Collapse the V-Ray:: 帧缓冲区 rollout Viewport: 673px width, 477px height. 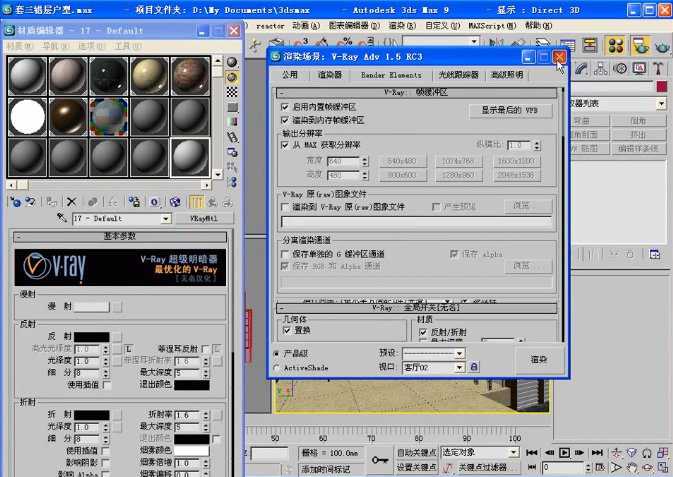click(417, 92)
